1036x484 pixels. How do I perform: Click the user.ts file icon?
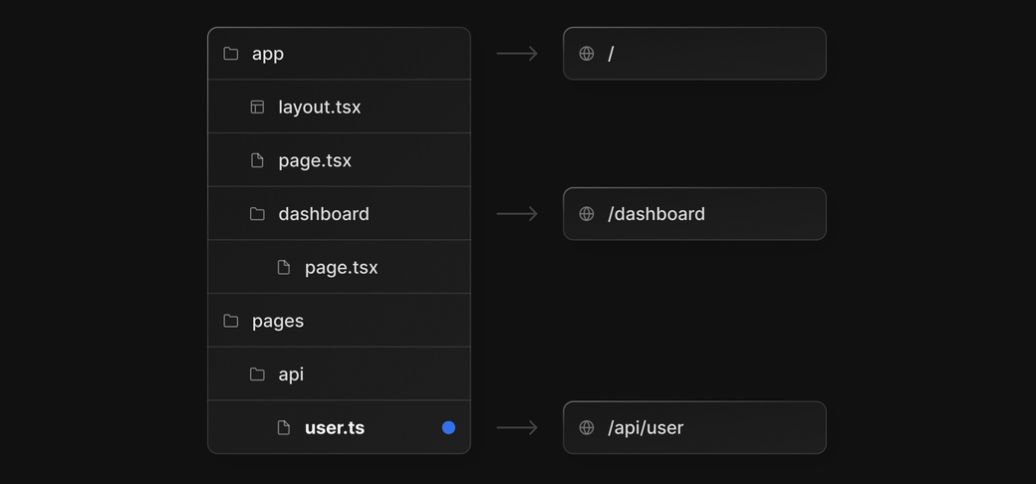coord(283,428)
